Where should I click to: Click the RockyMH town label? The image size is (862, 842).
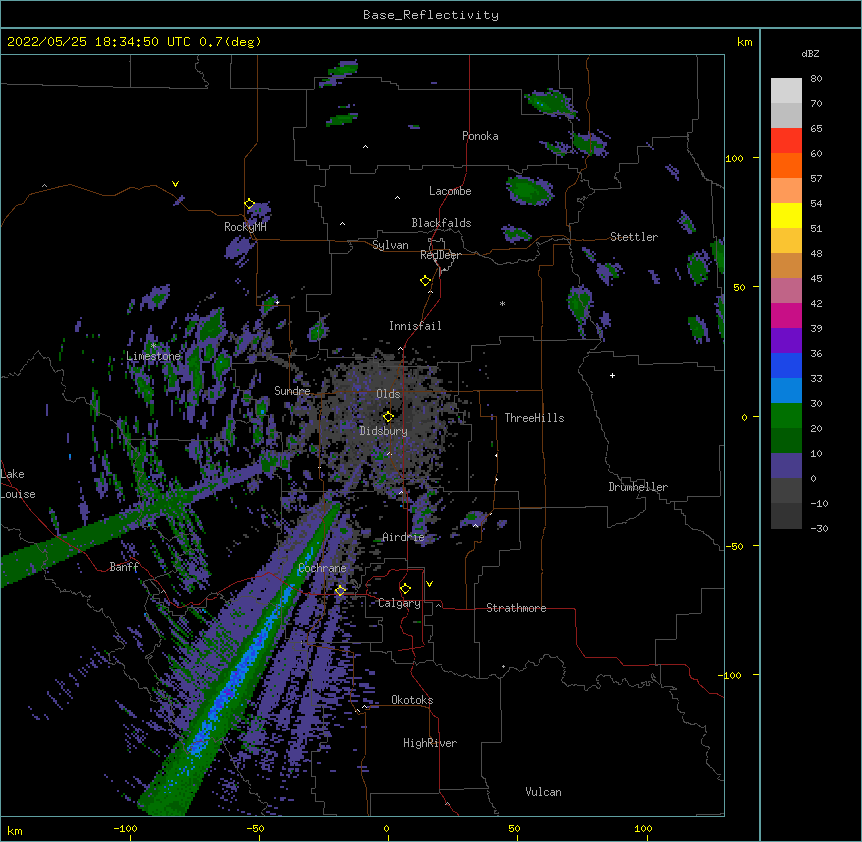point(245,227)
